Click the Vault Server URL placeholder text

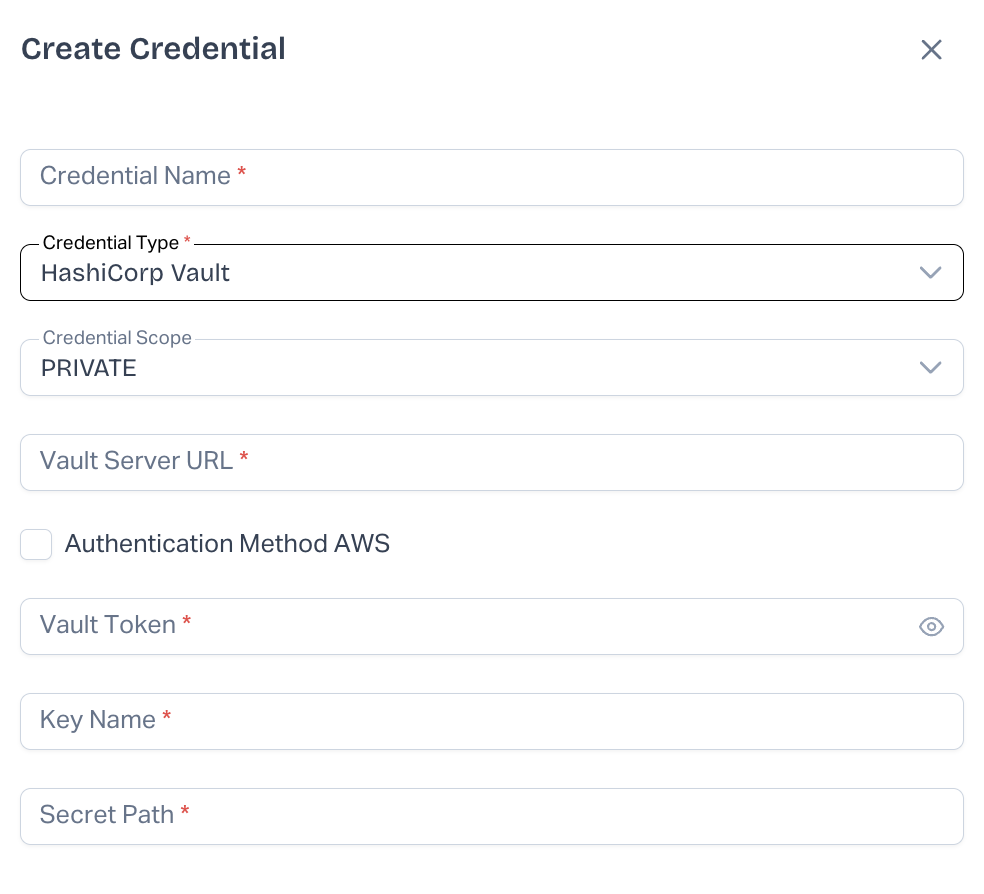pyautogui.click(x=136, y=461)
